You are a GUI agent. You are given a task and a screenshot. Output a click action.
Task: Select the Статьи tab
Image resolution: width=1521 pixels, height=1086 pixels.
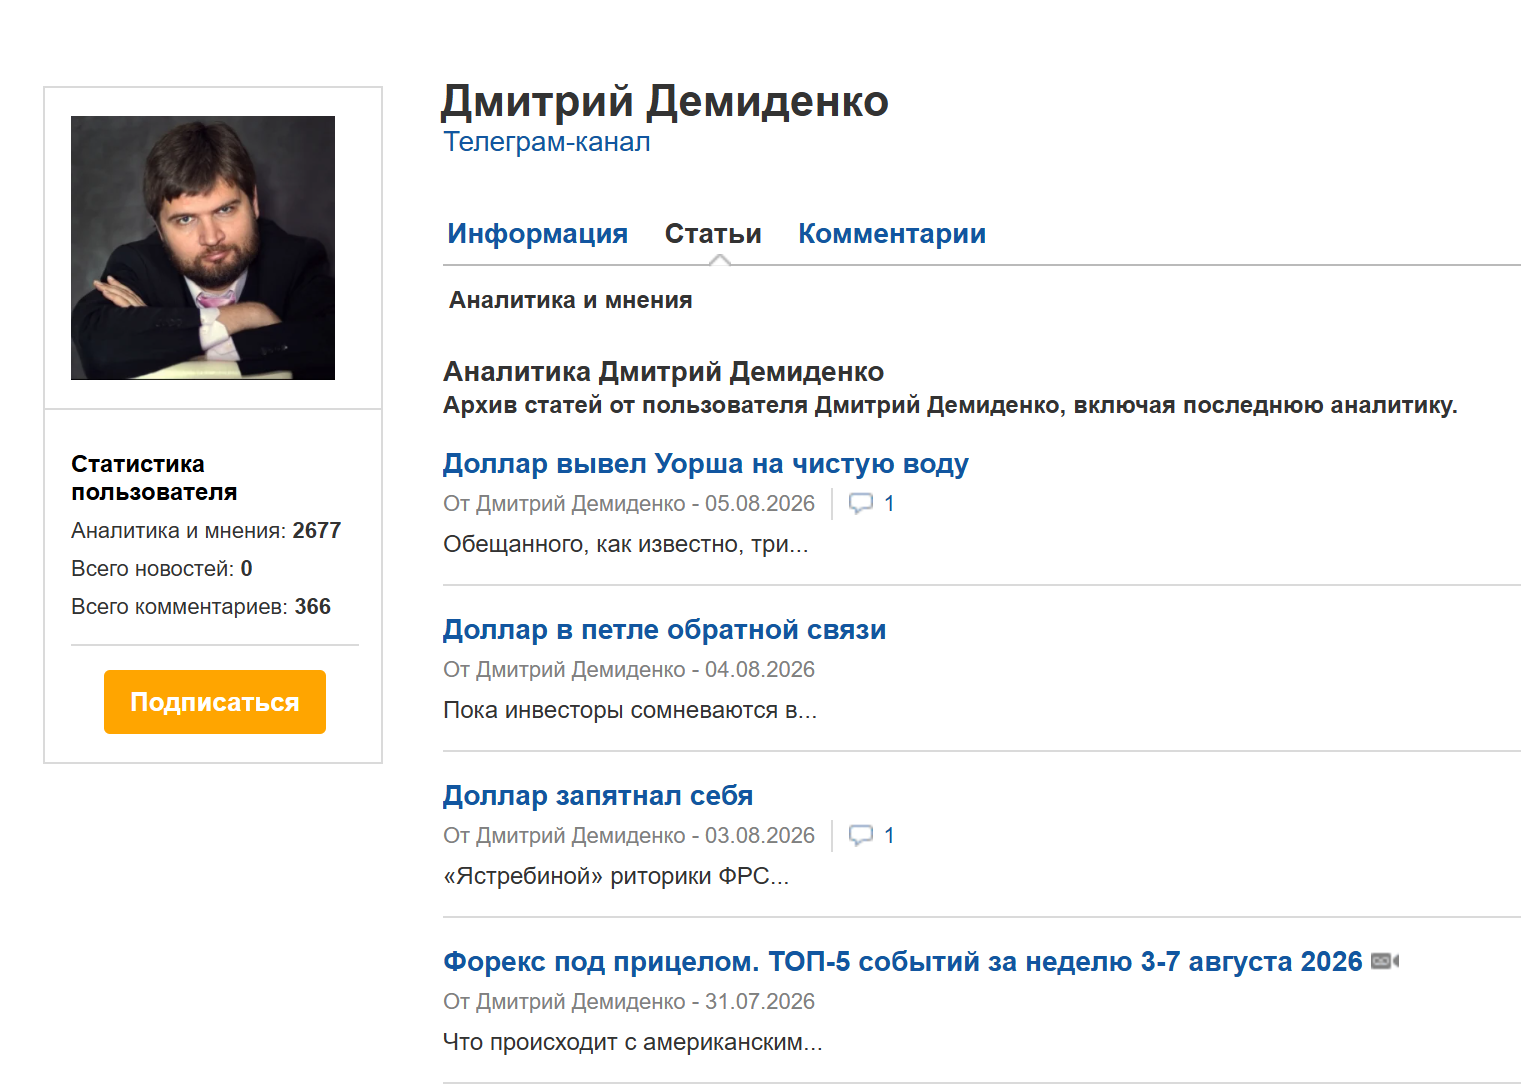click(713, 233)
